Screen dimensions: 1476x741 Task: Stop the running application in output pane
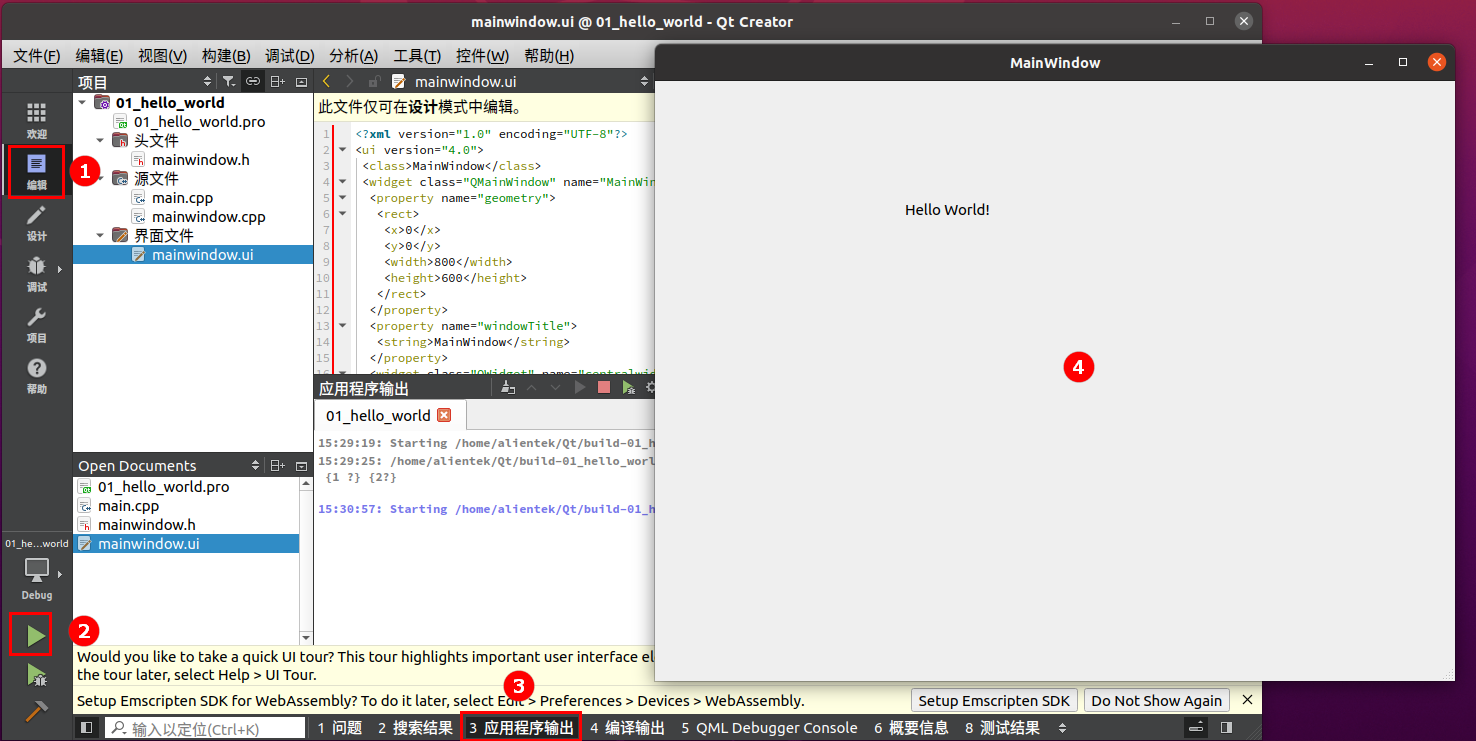pyautogui.click(x=604, y=388)
